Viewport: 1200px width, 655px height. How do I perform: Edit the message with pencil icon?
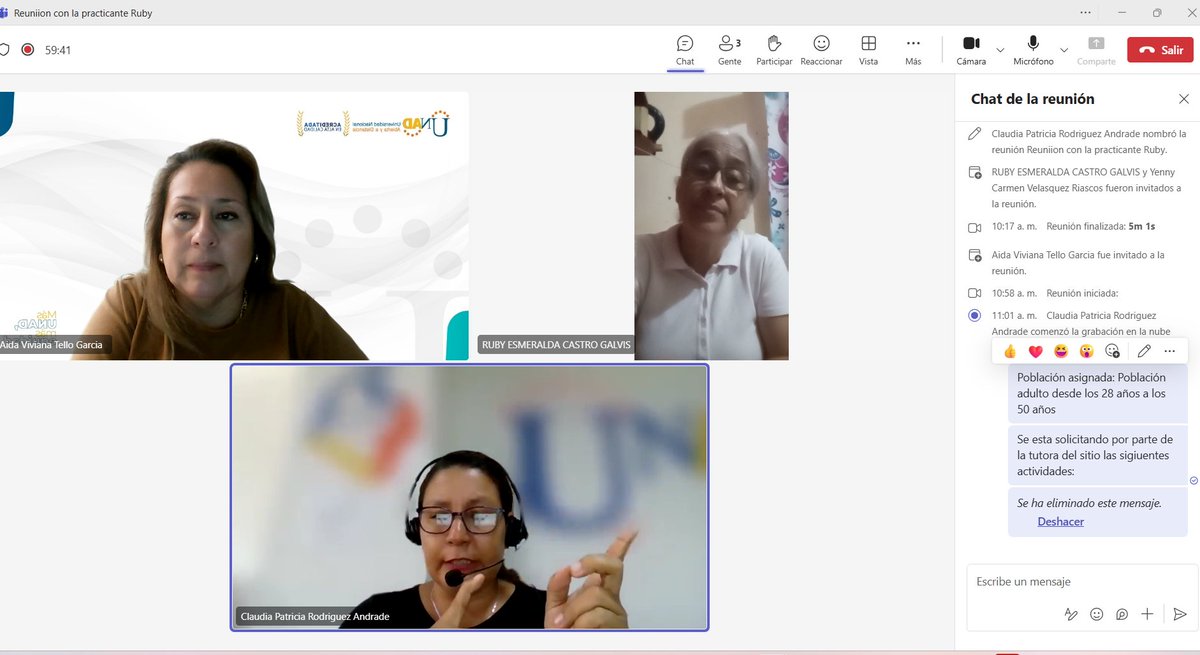coord(1144,351)
